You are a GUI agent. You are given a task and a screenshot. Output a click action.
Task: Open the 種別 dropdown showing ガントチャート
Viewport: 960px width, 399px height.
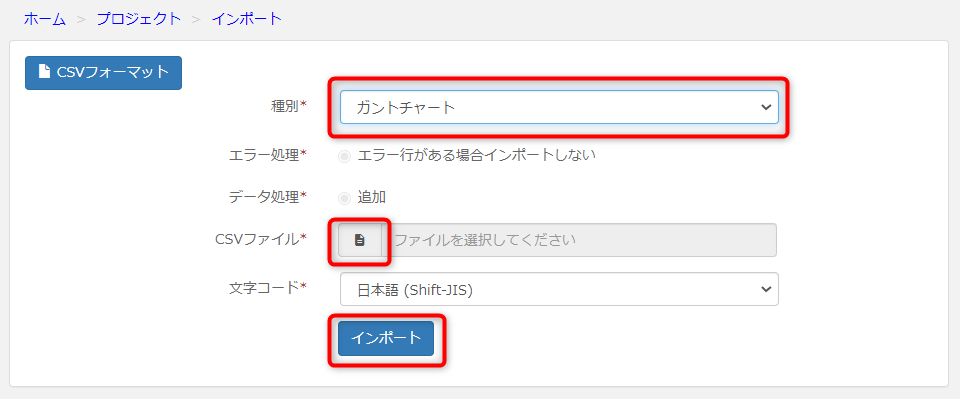click(559, 107)
